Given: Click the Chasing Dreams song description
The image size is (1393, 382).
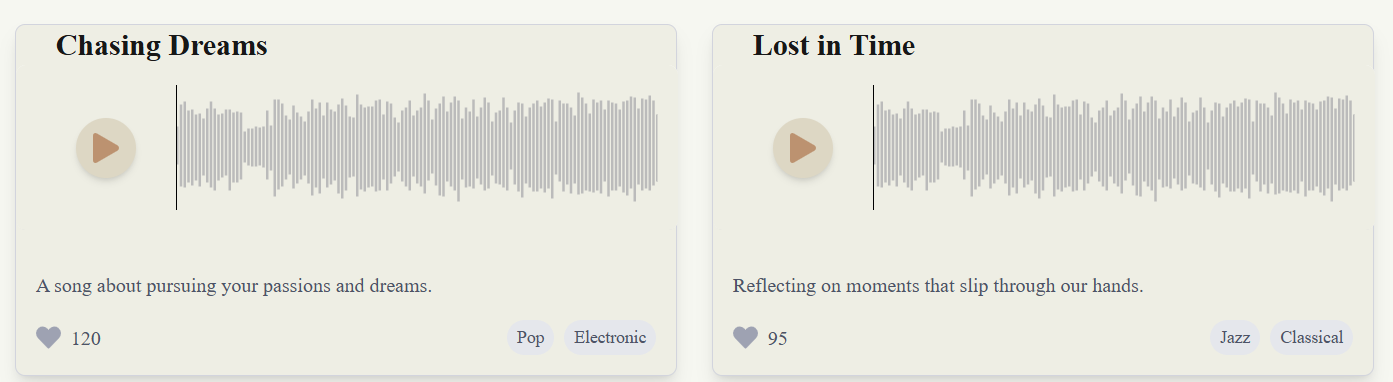Looking at the screenshot, I should pos(234,286).
